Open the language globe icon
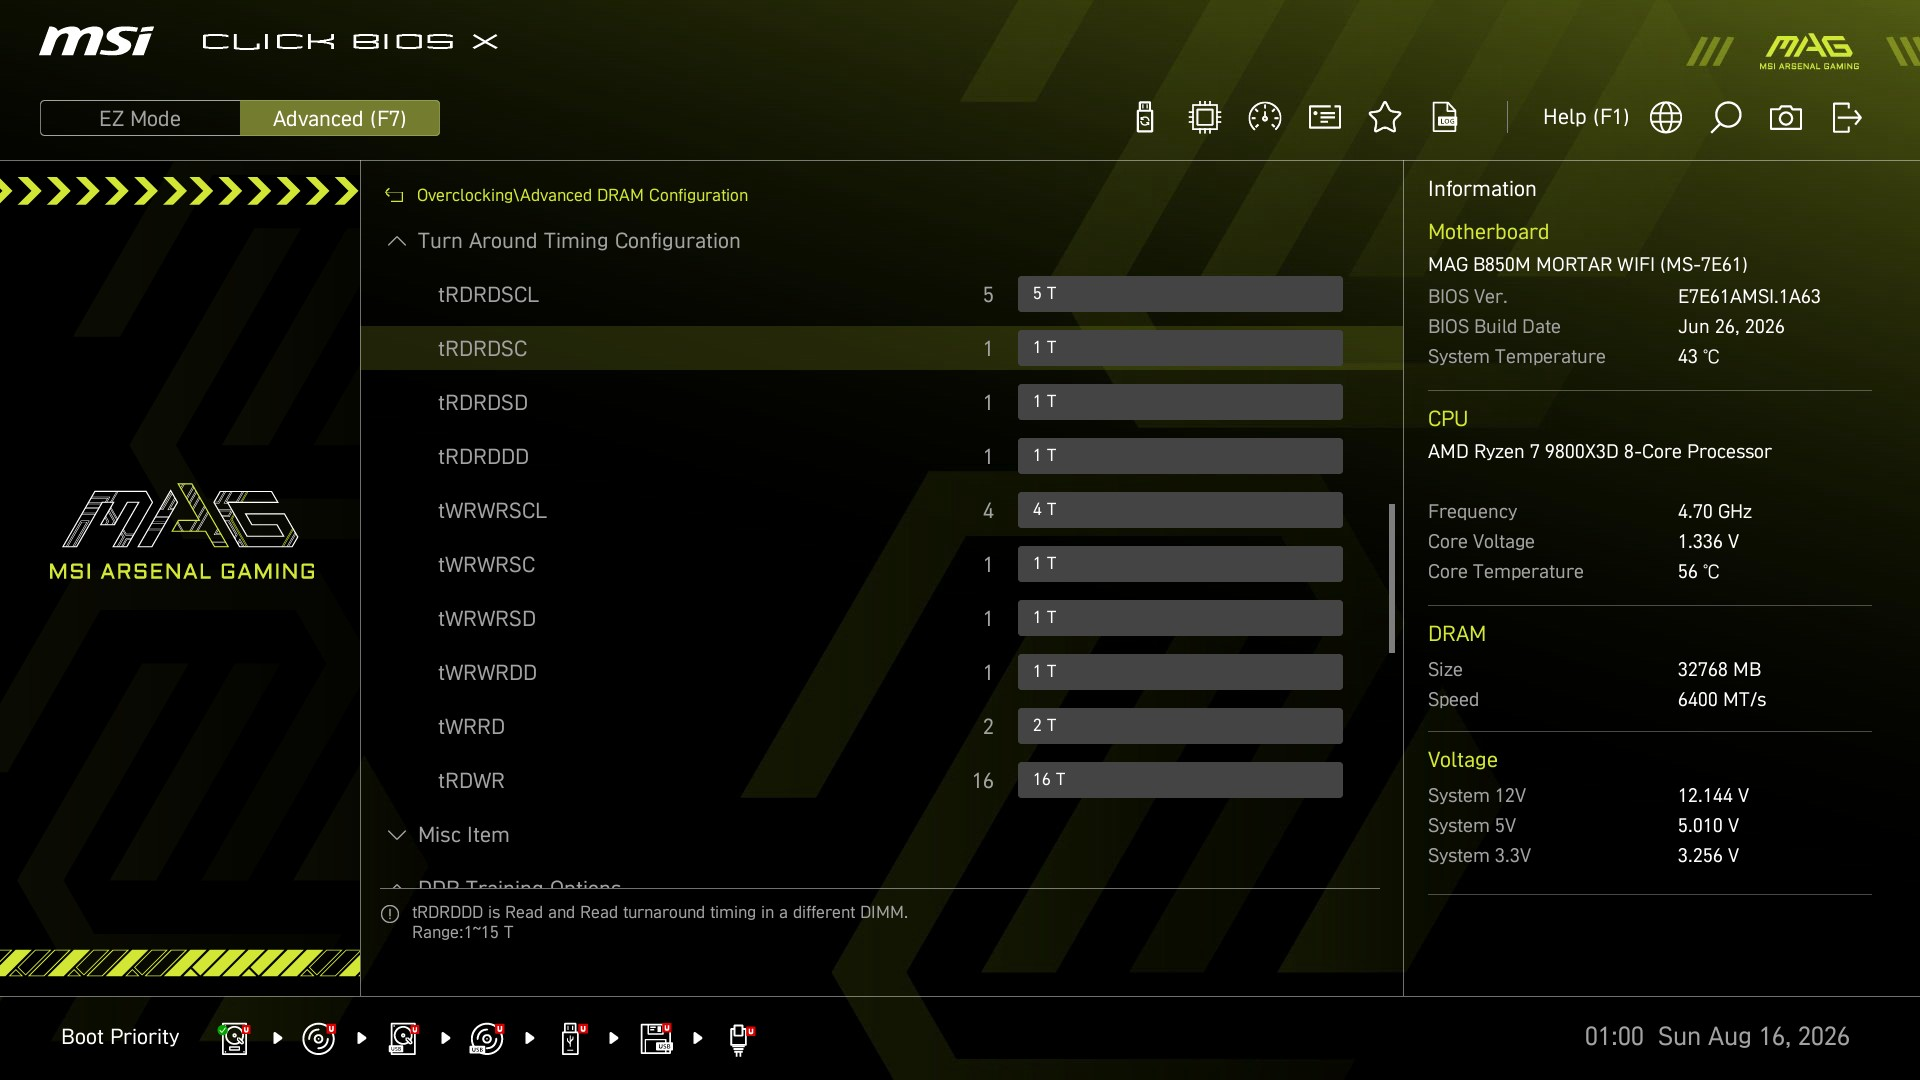 [1666, 117]
